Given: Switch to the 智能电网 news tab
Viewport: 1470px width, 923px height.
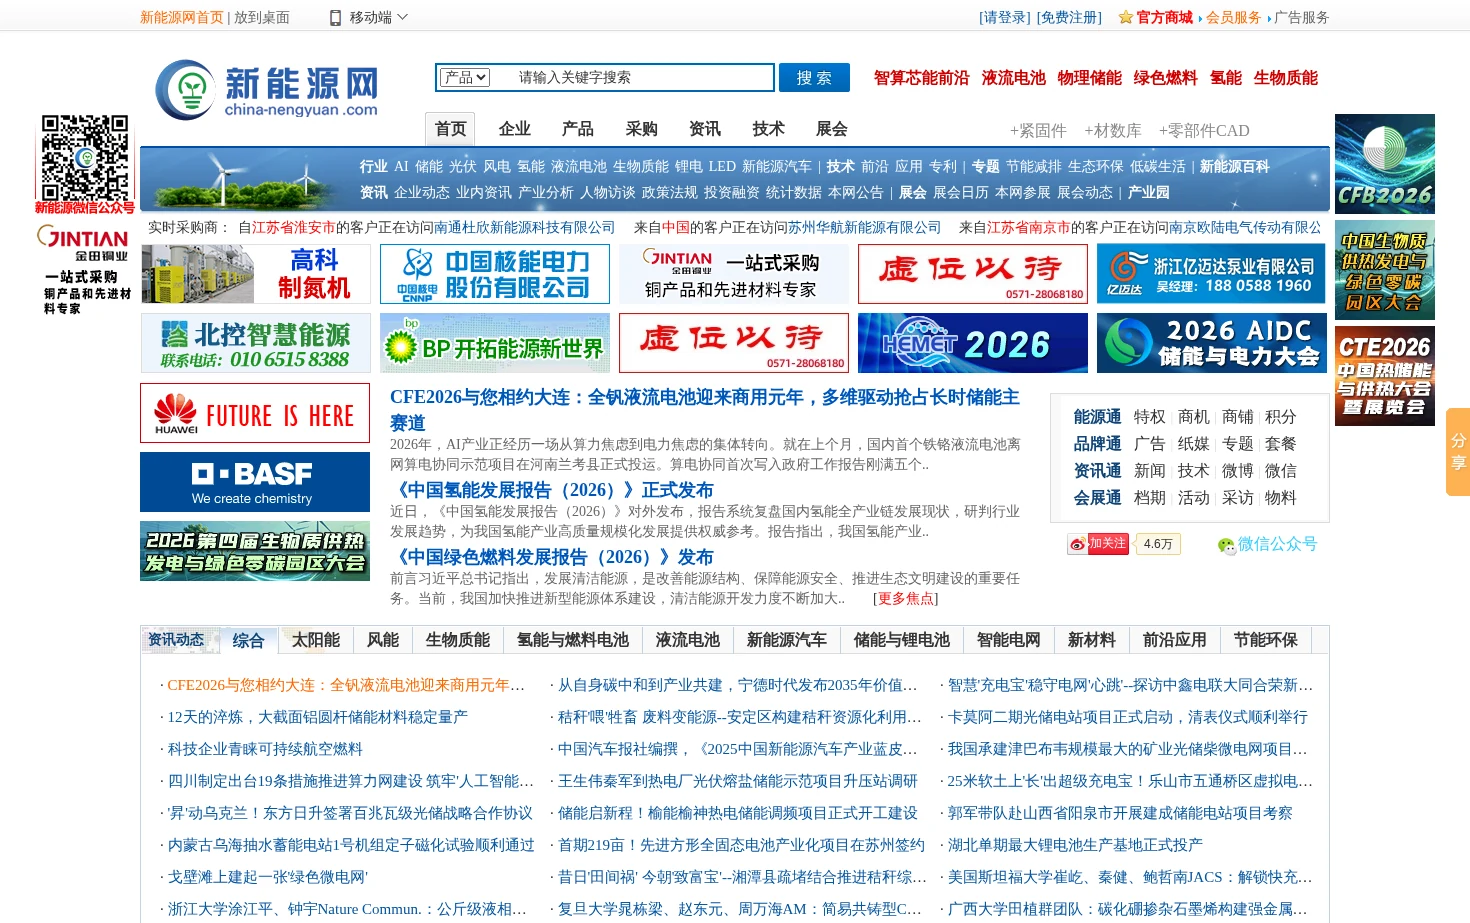Looking at the screenshot, I should 1009,640.
